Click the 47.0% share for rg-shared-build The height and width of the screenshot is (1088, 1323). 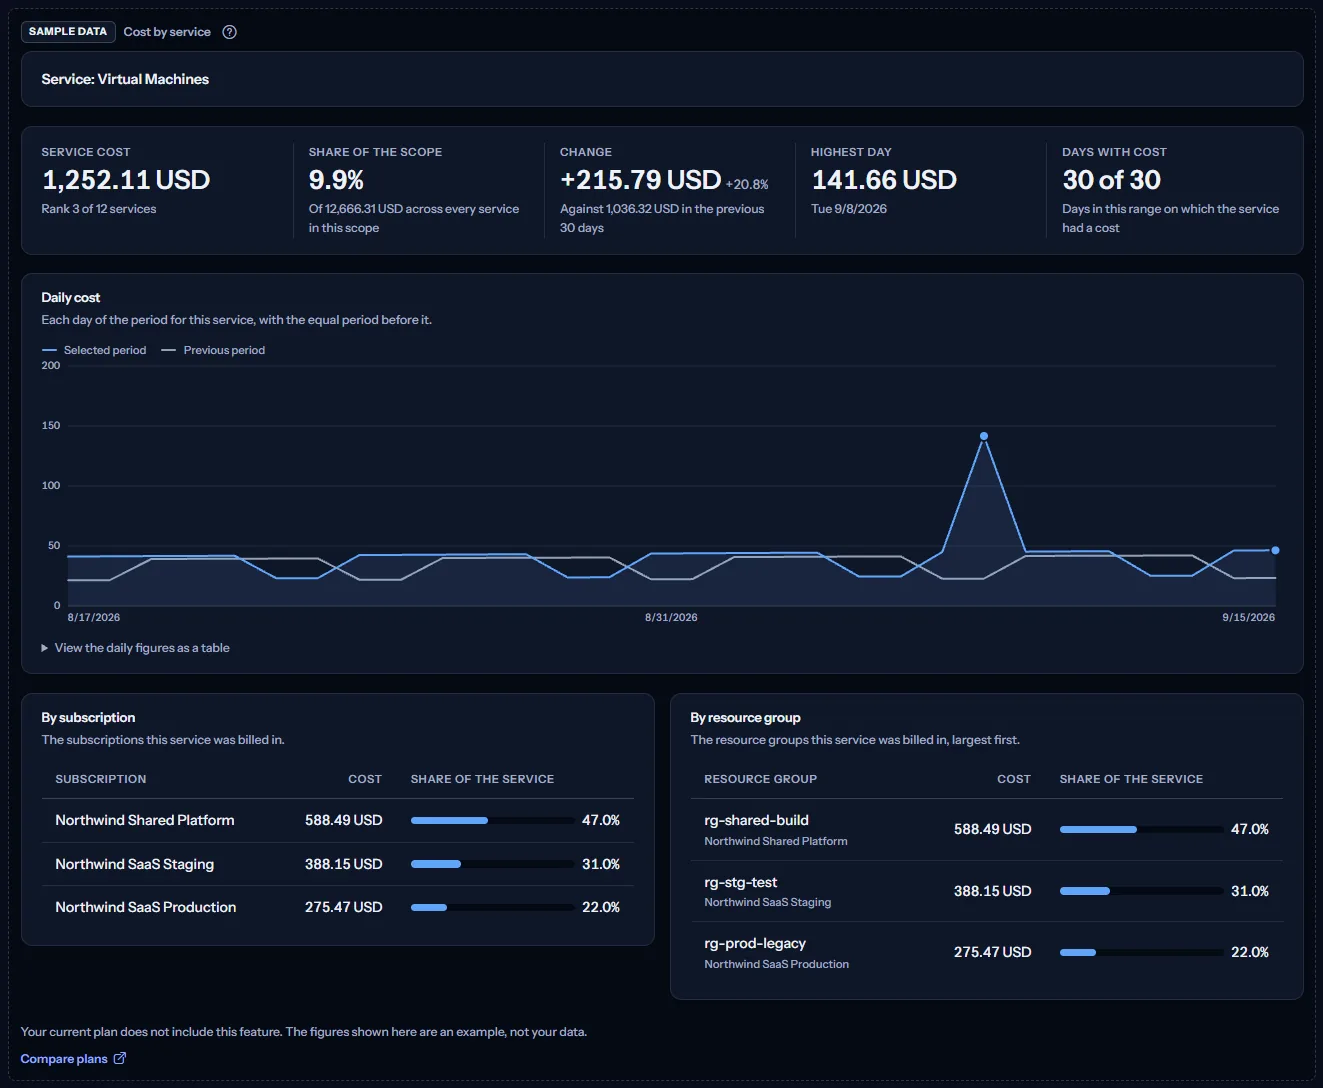[1250, 829]
